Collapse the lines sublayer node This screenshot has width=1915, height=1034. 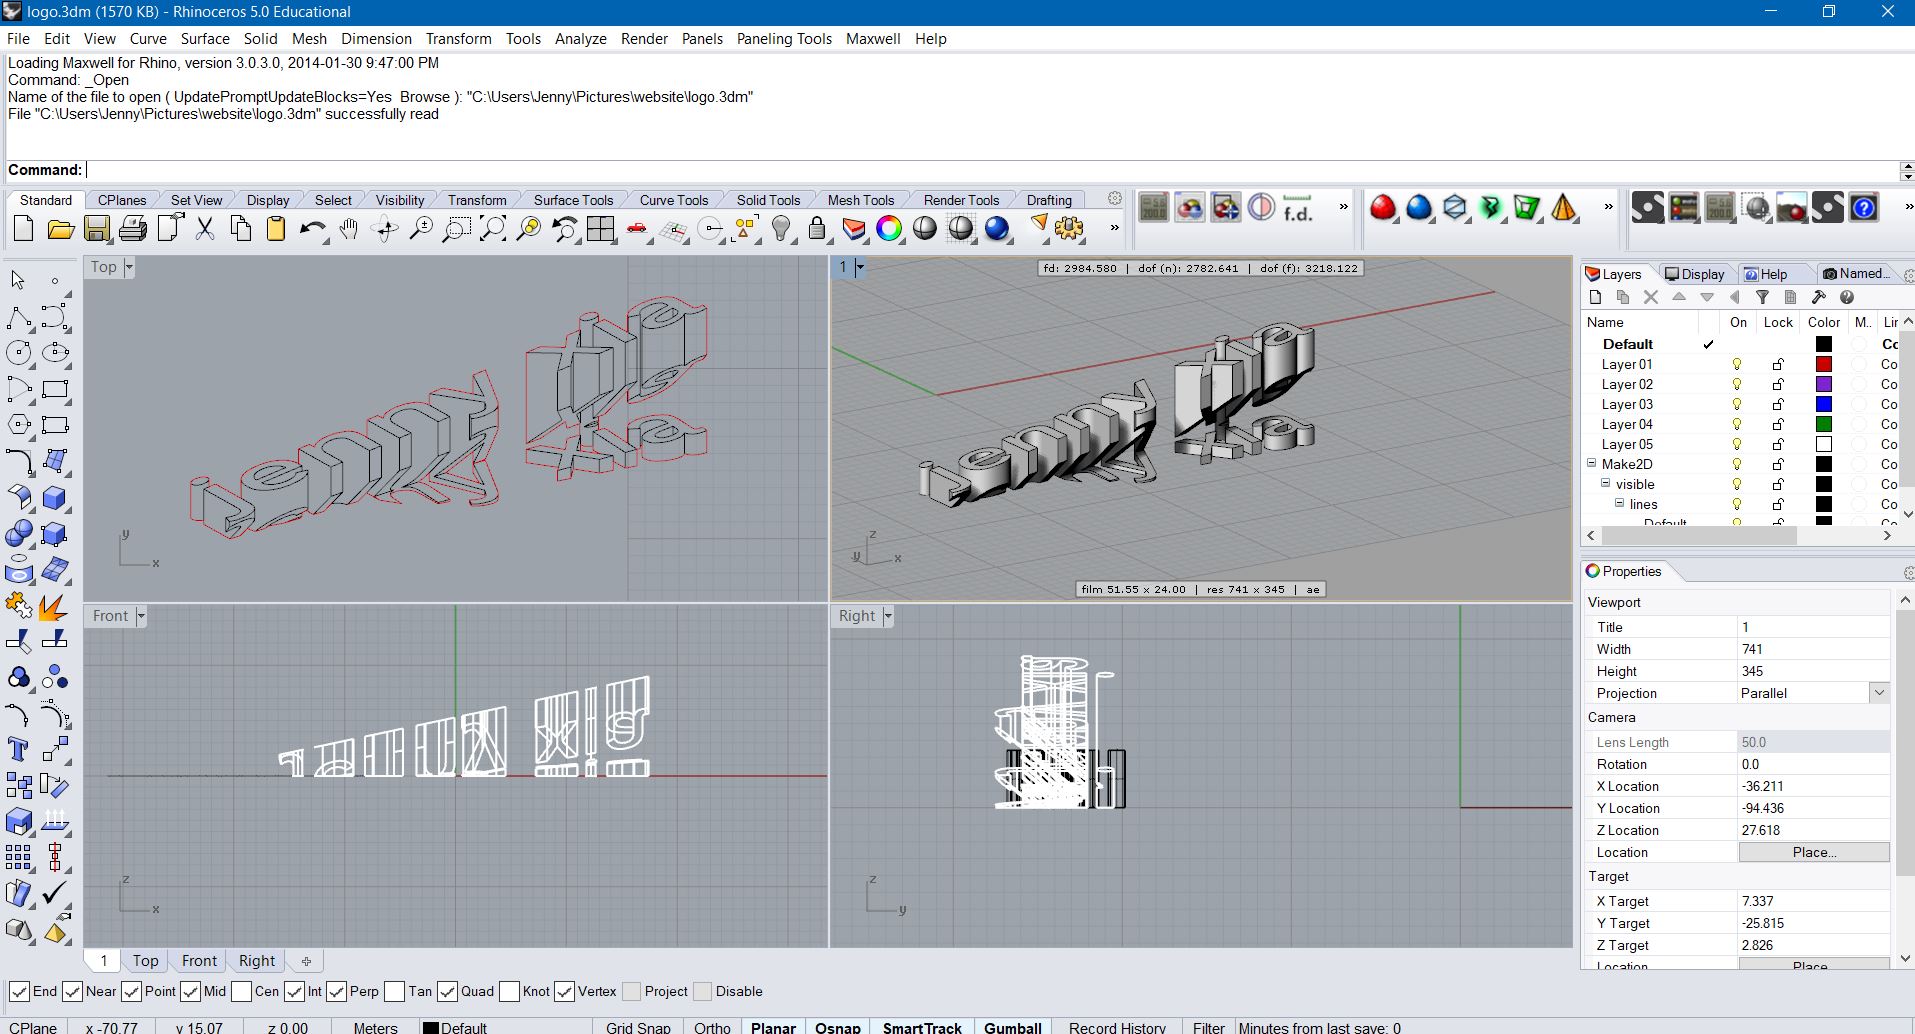[1620, 503]
